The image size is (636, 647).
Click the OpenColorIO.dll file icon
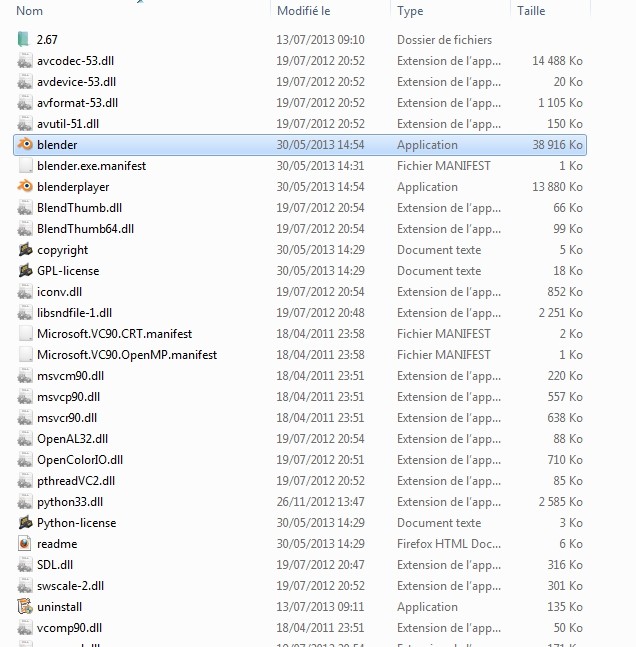coord(25,460)
